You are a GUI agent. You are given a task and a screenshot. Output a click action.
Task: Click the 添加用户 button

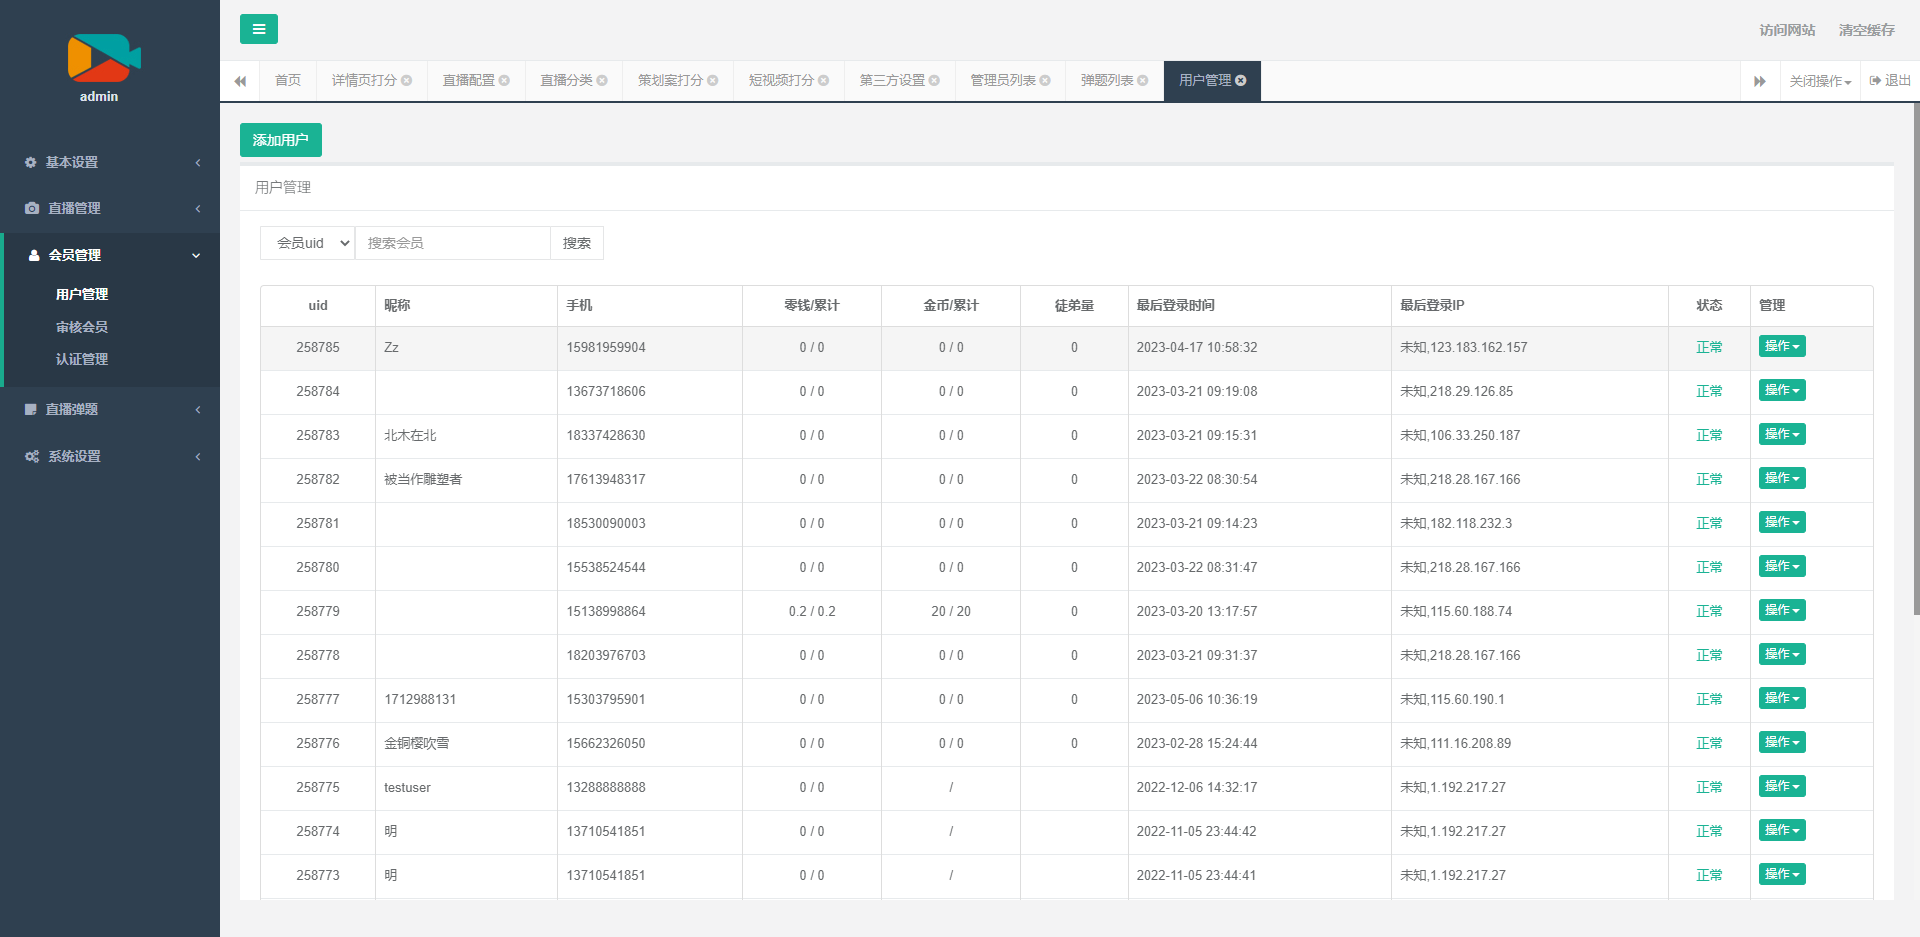(x=281, y=140)
